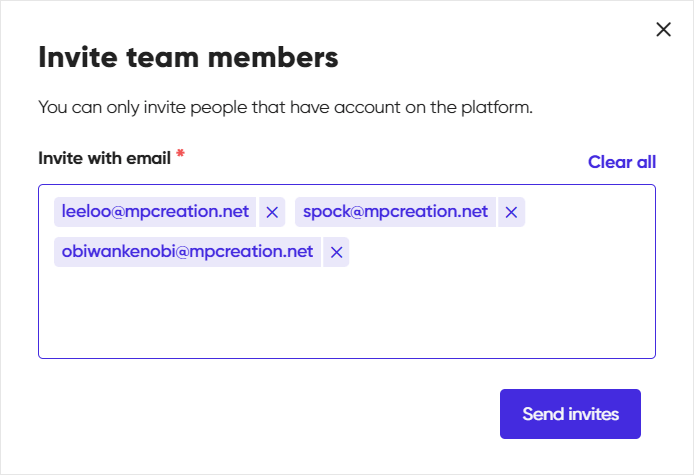Click the platform account description text
The height and width of the screenshot is (475, 694).
click(285, 107)
